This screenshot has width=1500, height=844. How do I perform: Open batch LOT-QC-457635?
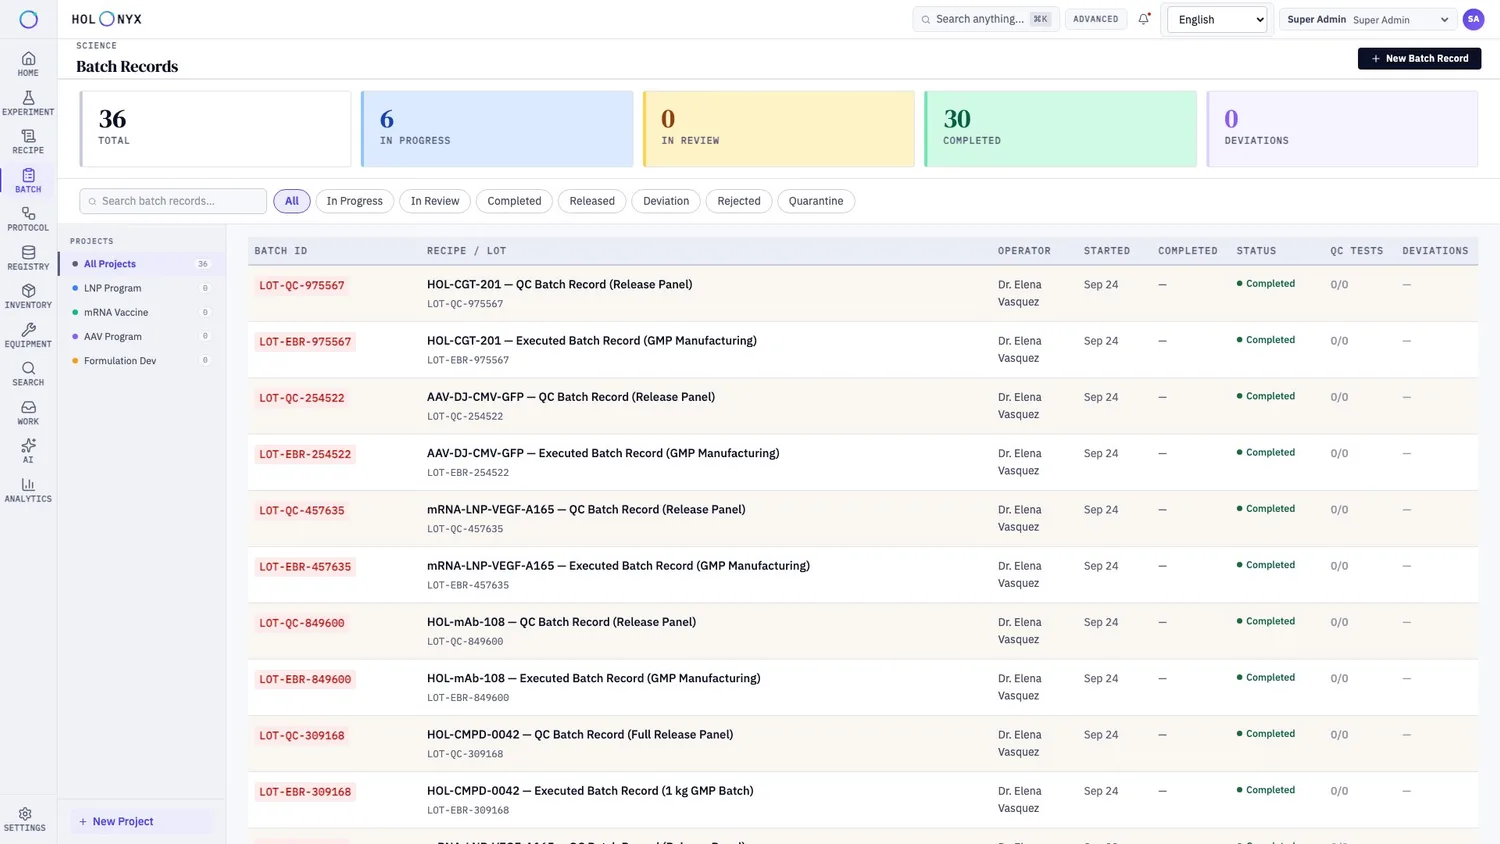[302, 510]
